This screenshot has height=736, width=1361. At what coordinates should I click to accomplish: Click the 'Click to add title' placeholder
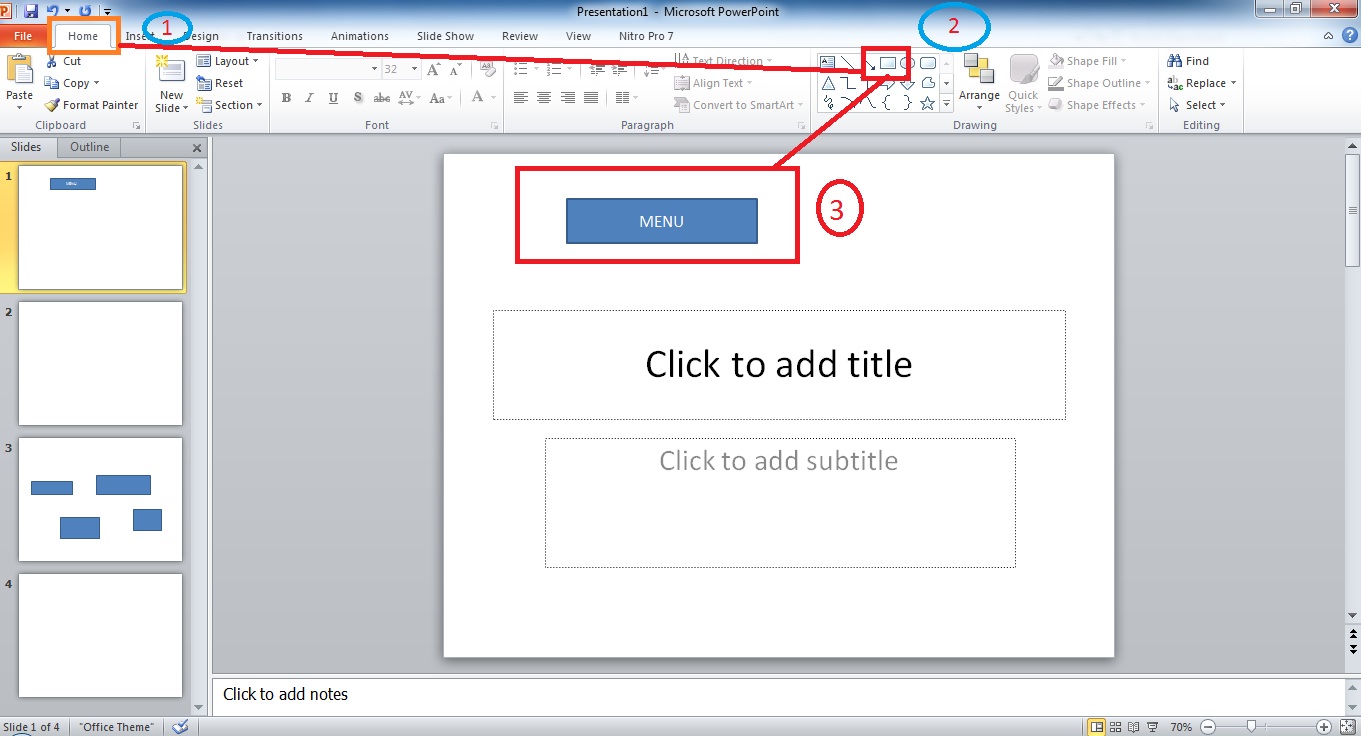[779, 364]
